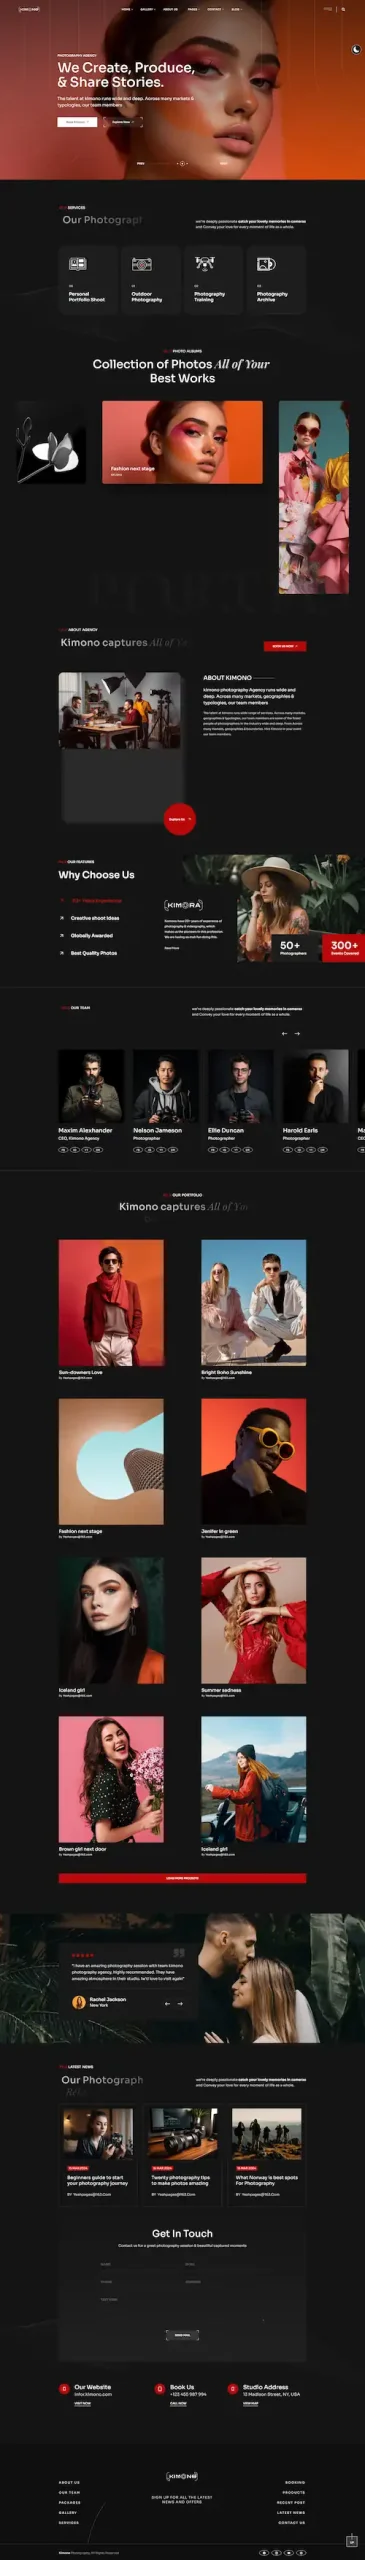This screenshot has height=2560, width=365.
Task: Click the Photography Training drone icon
Action: click(205, 263)
